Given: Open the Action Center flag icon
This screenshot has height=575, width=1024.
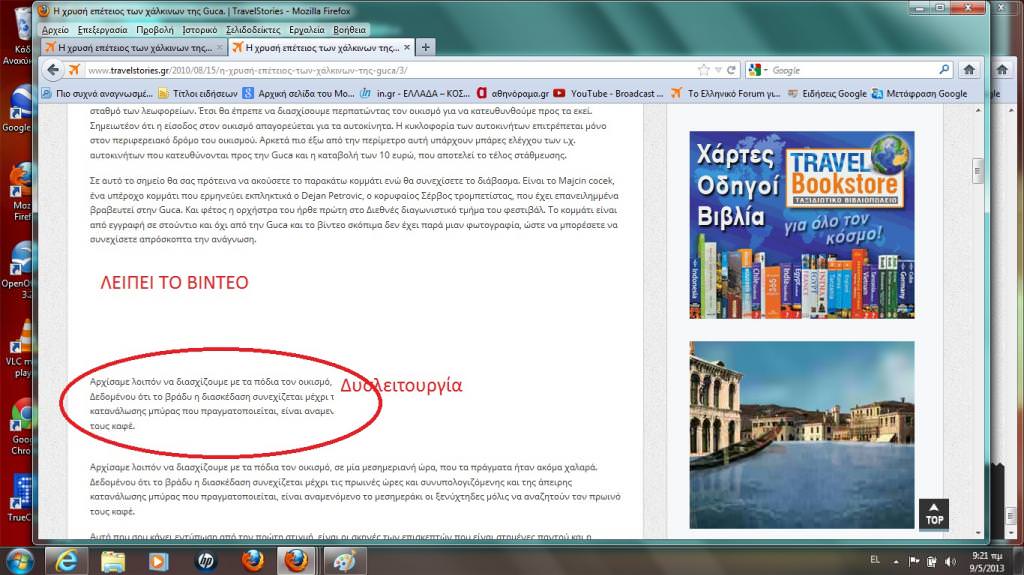Looking at the screenshot, I should (x=914, y=561).
